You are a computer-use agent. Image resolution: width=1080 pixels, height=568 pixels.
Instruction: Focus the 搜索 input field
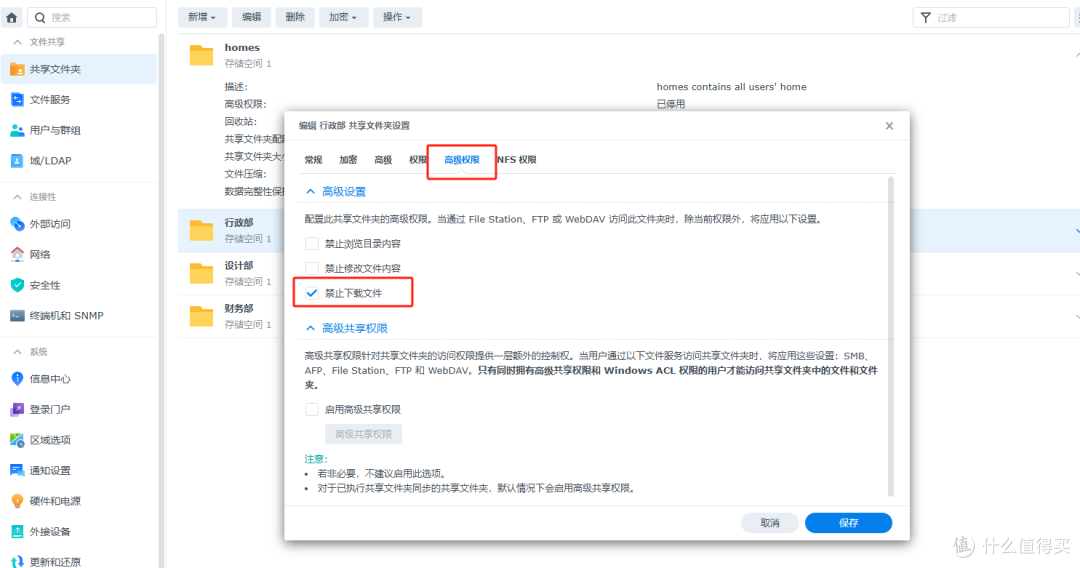[x=92, y=17]
